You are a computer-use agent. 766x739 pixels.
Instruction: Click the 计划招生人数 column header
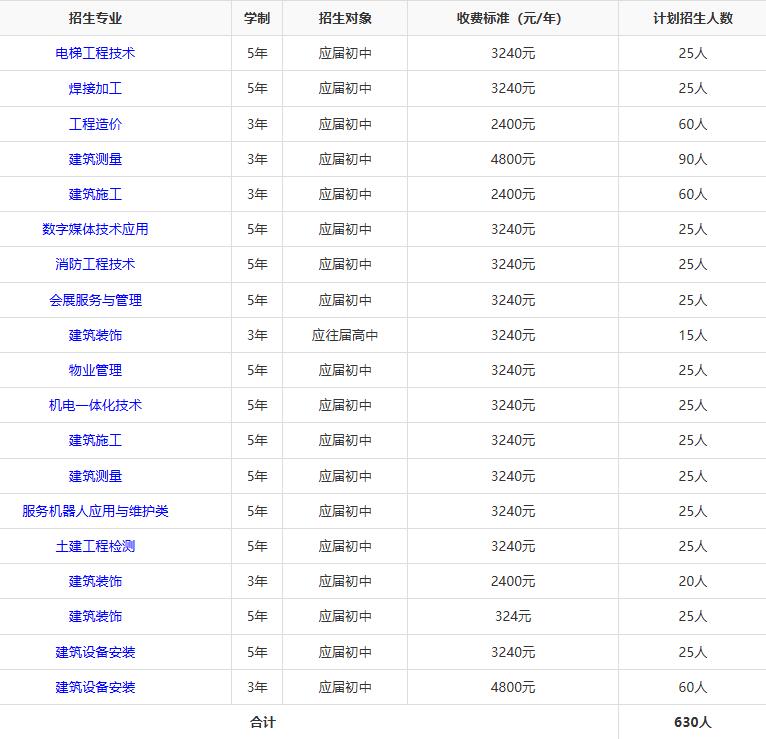(x=693, y=18)
